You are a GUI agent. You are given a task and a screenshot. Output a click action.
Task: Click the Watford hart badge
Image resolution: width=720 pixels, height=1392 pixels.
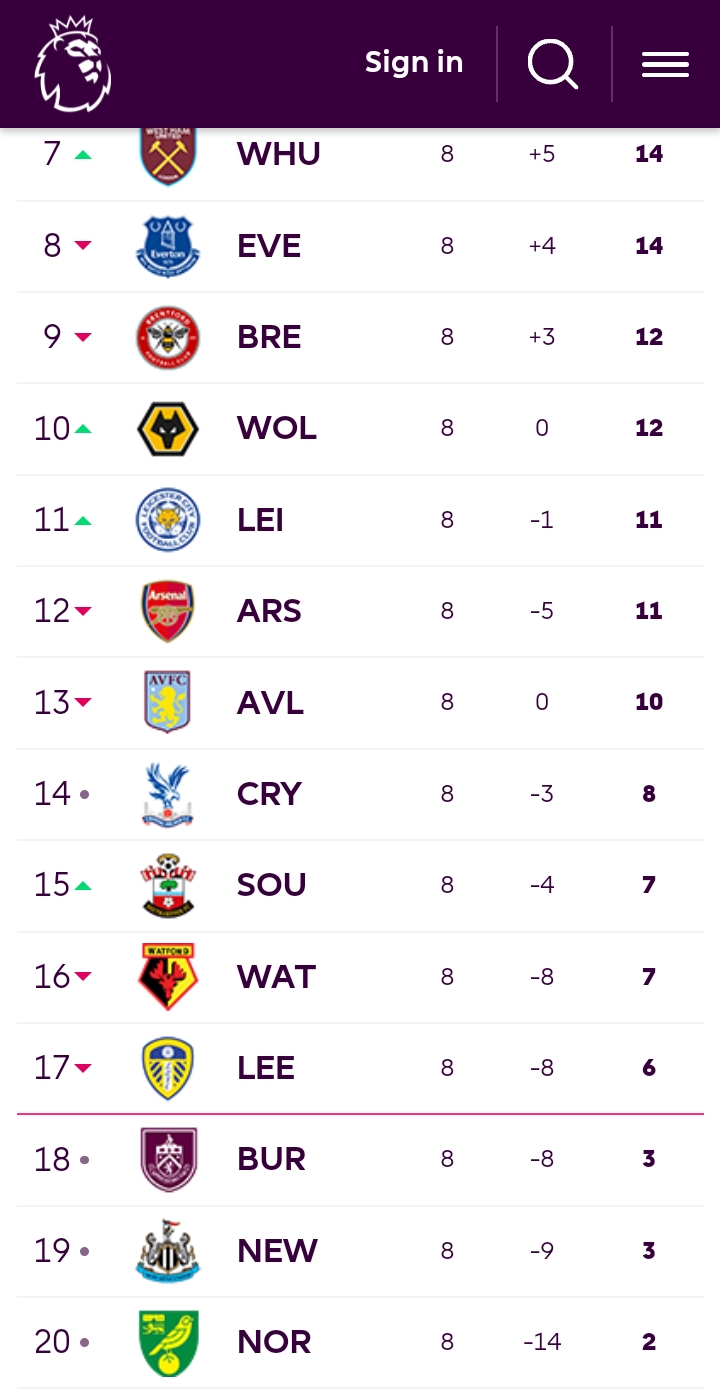168,976
